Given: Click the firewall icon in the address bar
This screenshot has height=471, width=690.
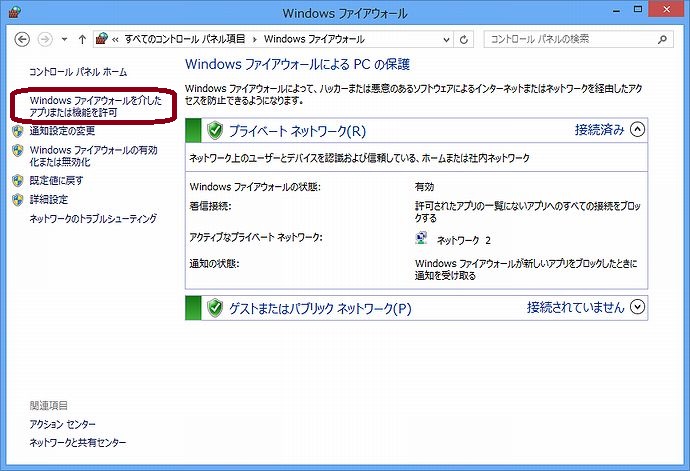Looking at the screenshot, I should (x=102, y=39).
